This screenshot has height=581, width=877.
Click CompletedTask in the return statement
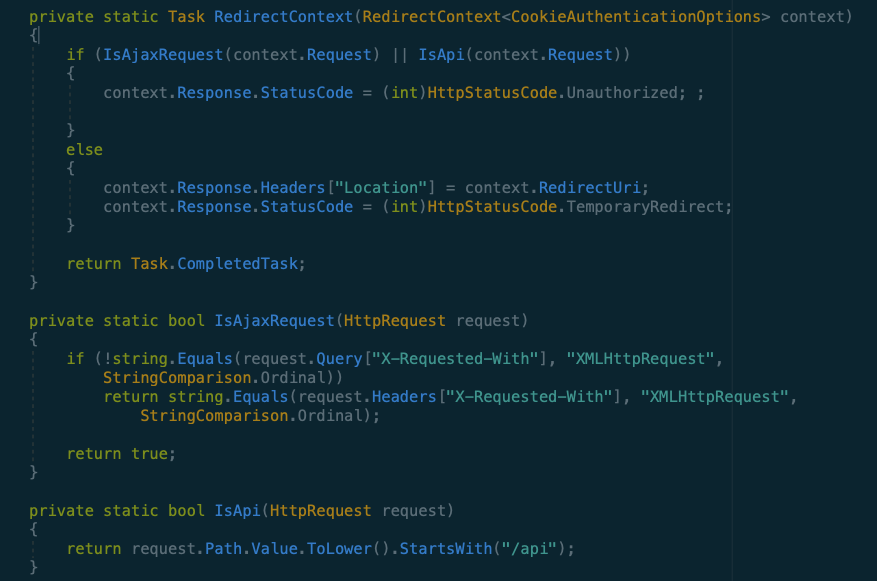coord(238,264)
